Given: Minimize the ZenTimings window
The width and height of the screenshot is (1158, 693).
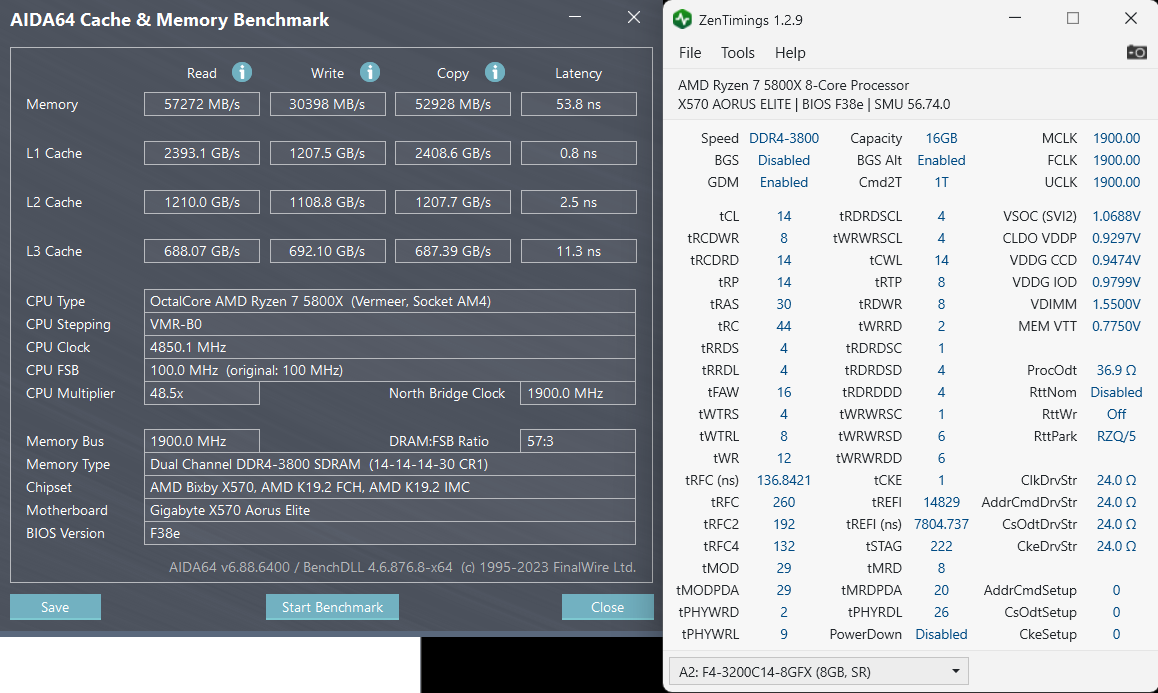Looking at the screenshot, I should click(x=1015, y=18).
